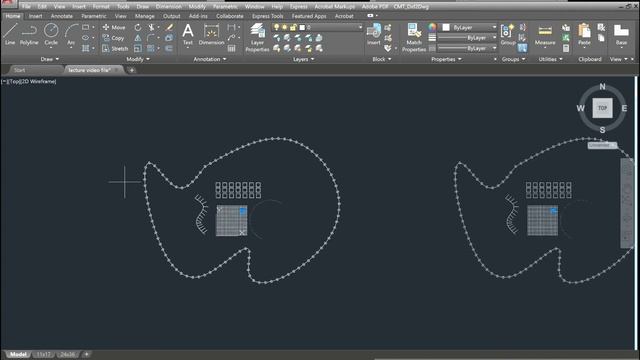Expand the Layers panel
640x360 pixels.
(304, 59)
